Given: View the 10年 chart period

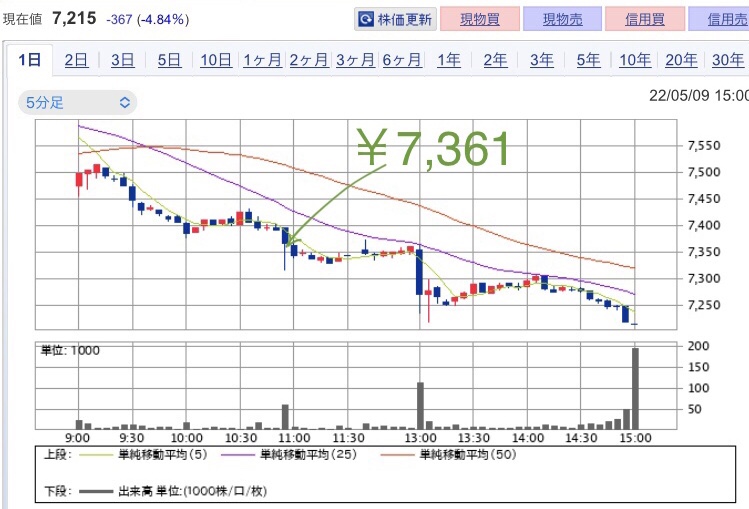Looking at the screenshot, I should coord(635,60).
